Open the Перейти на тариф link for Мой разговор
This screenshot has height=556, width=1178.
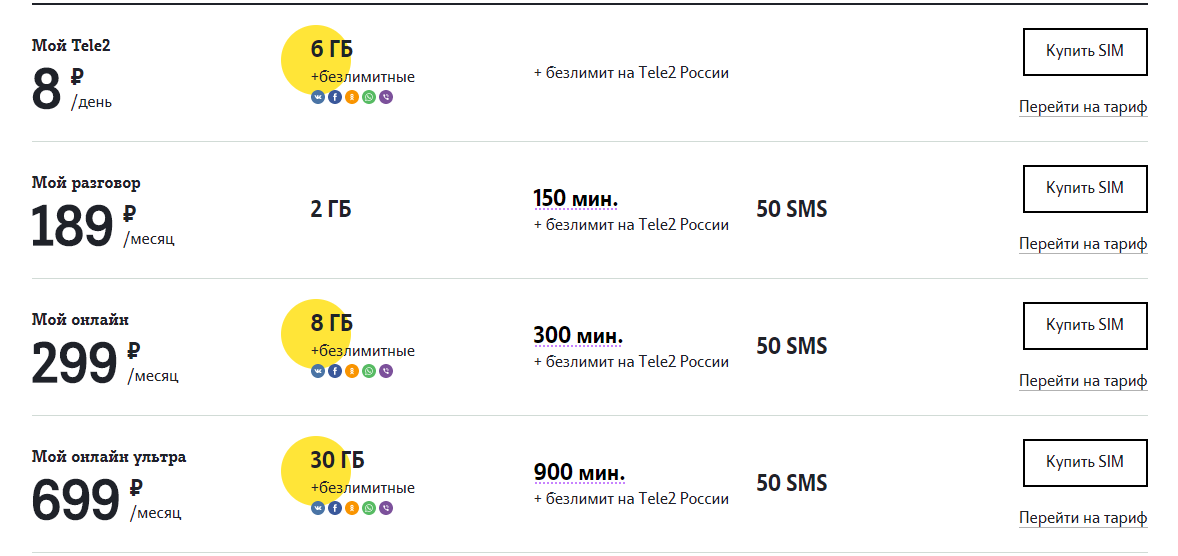point(1083,244)
